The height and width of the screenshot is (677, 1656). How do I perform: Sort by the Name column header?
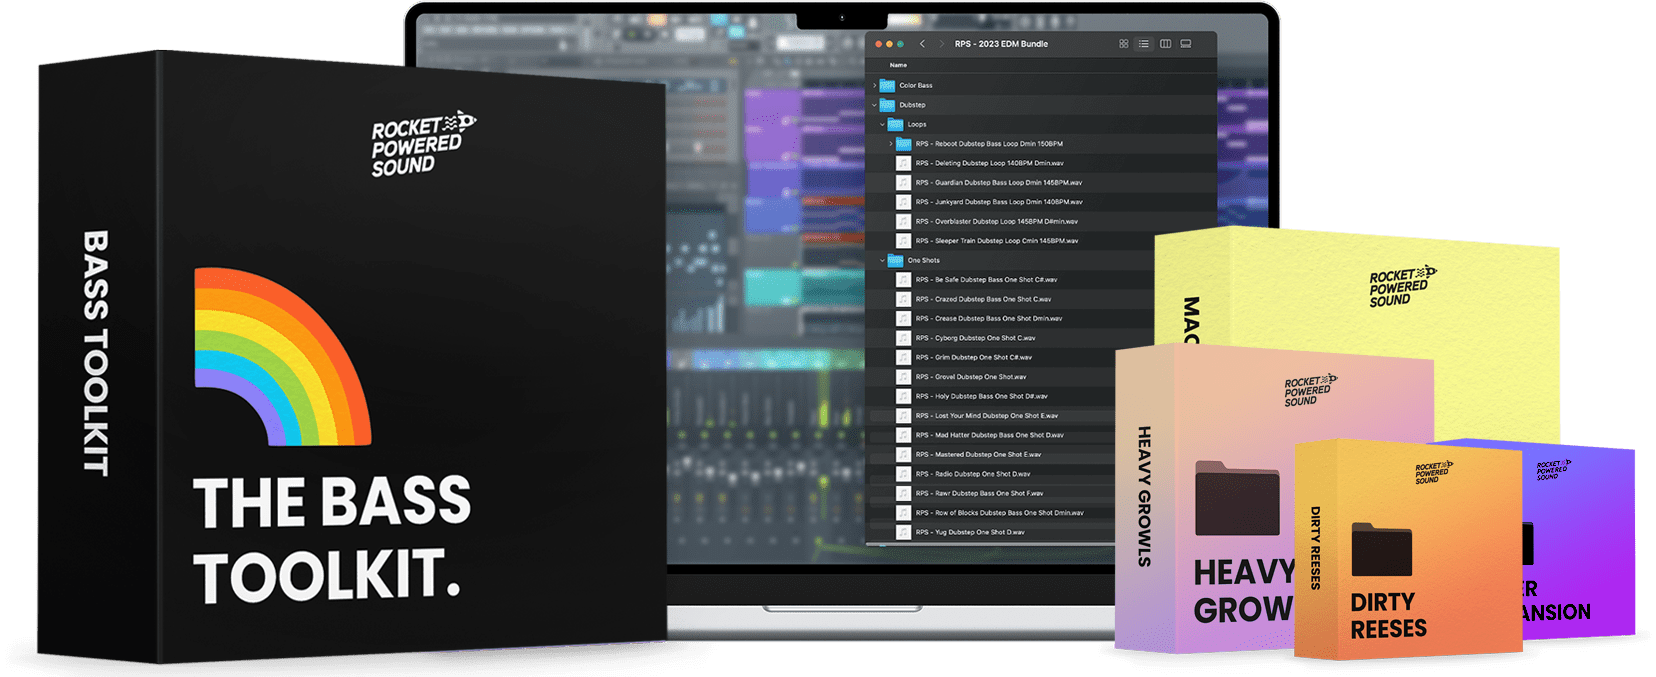coord(899,65)
